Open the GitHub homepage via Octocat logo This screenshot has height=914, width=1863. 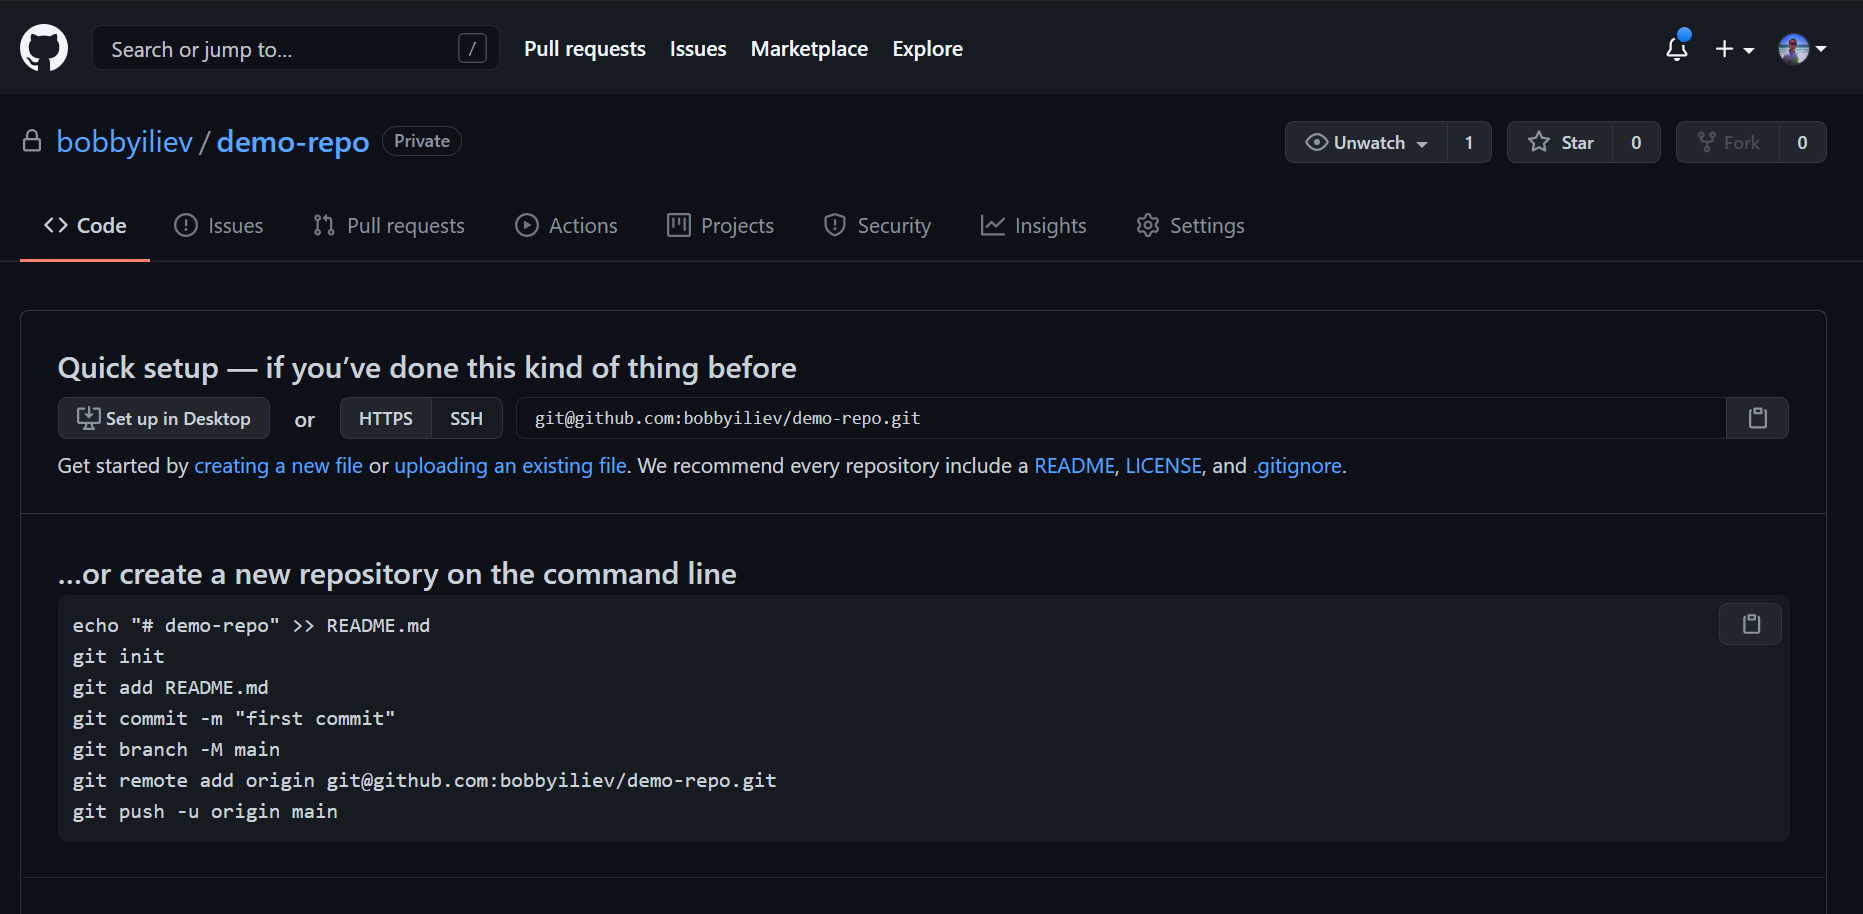coord(44,48)
